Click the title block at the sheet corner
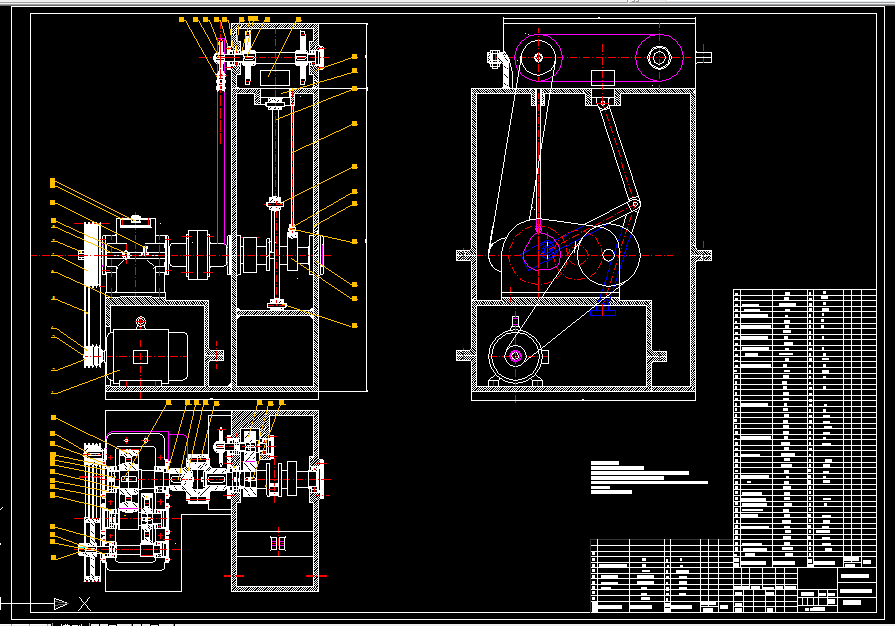 tap(804, 589)
